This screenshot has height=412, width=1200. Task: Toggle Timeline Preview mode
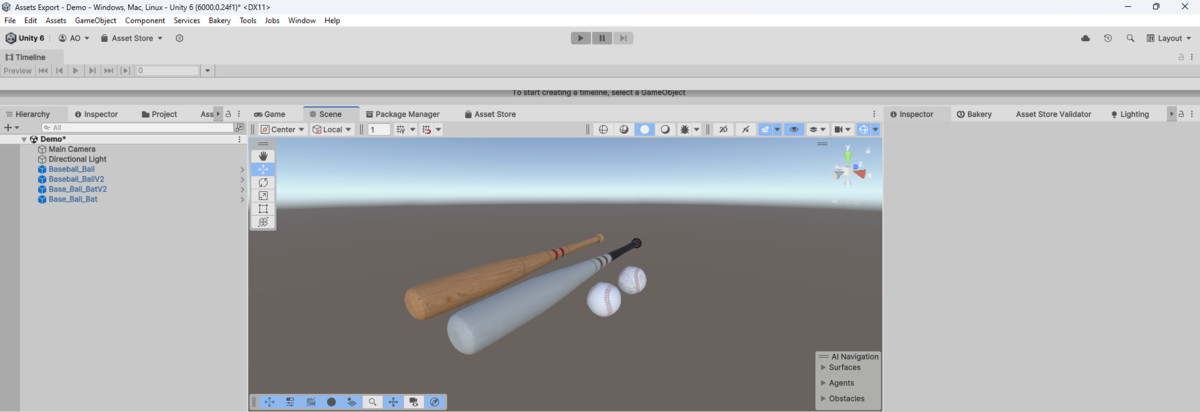click(18, 70)
